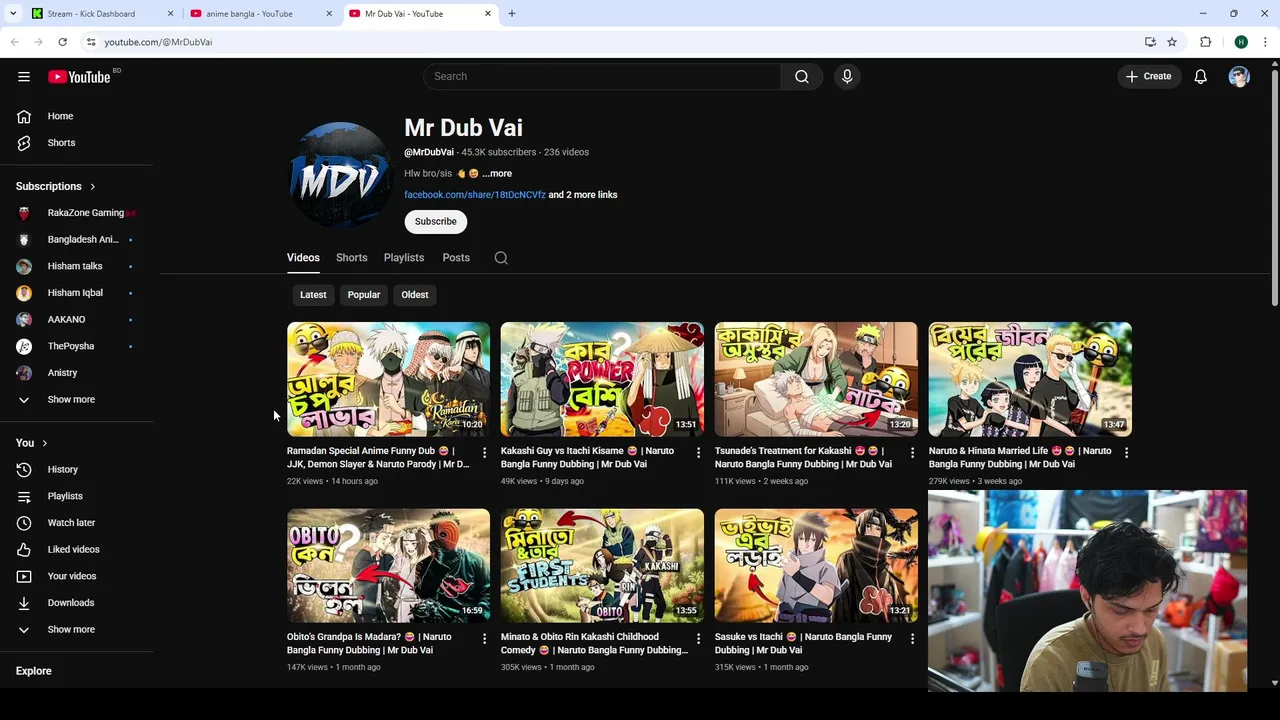Viewport: 1280px width, 720px height.
Task: Switch to Posts channel tab
Action: (x=456, y=258)
